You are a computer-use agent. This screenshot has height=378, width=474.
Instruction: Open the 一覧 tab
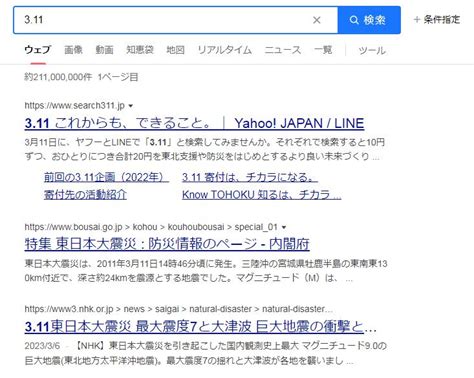coord(323,50)
